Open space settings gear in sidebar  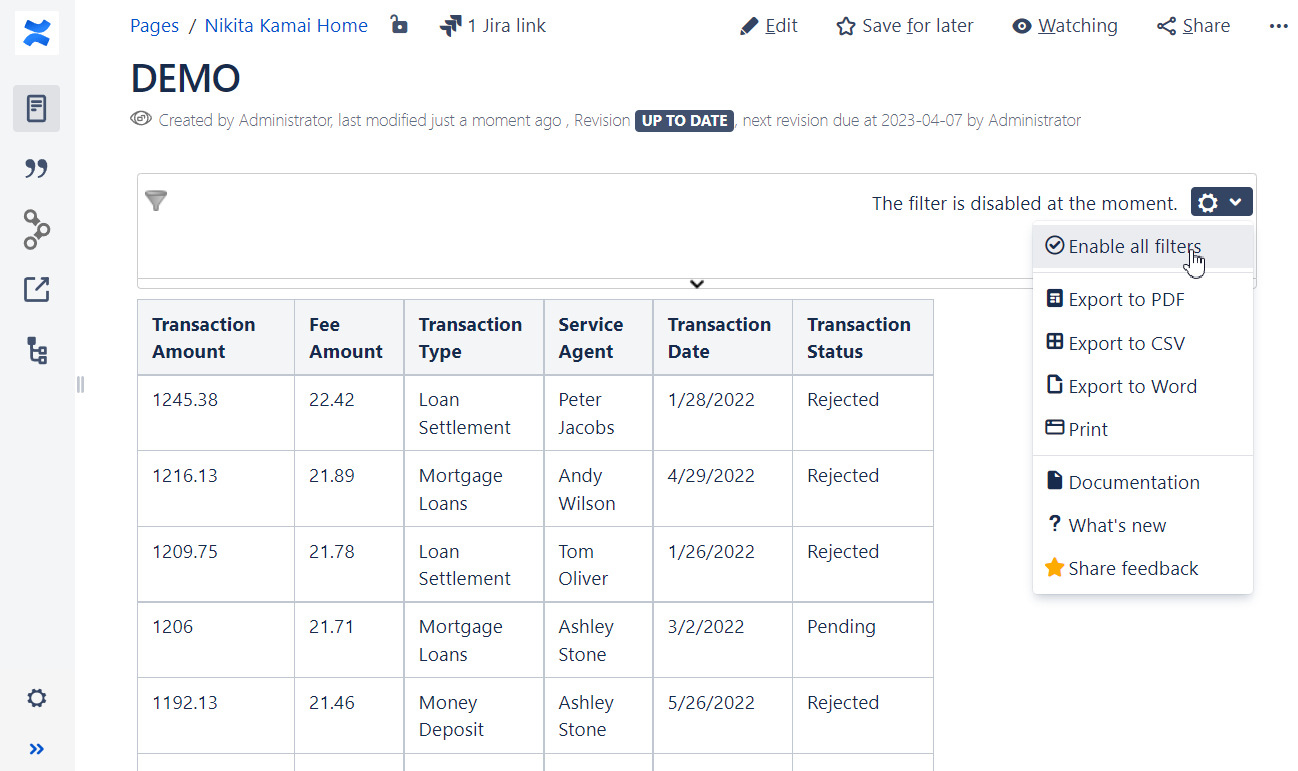pyautogui.click(x=37, y=698)
